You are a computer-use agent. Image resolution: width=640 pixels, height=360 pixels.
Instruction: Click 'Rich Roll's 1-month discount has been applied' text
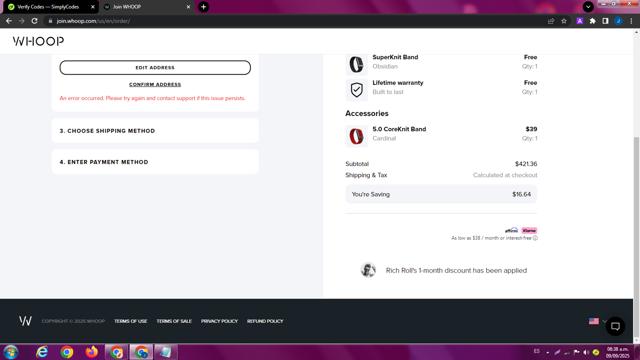(456, 270)
